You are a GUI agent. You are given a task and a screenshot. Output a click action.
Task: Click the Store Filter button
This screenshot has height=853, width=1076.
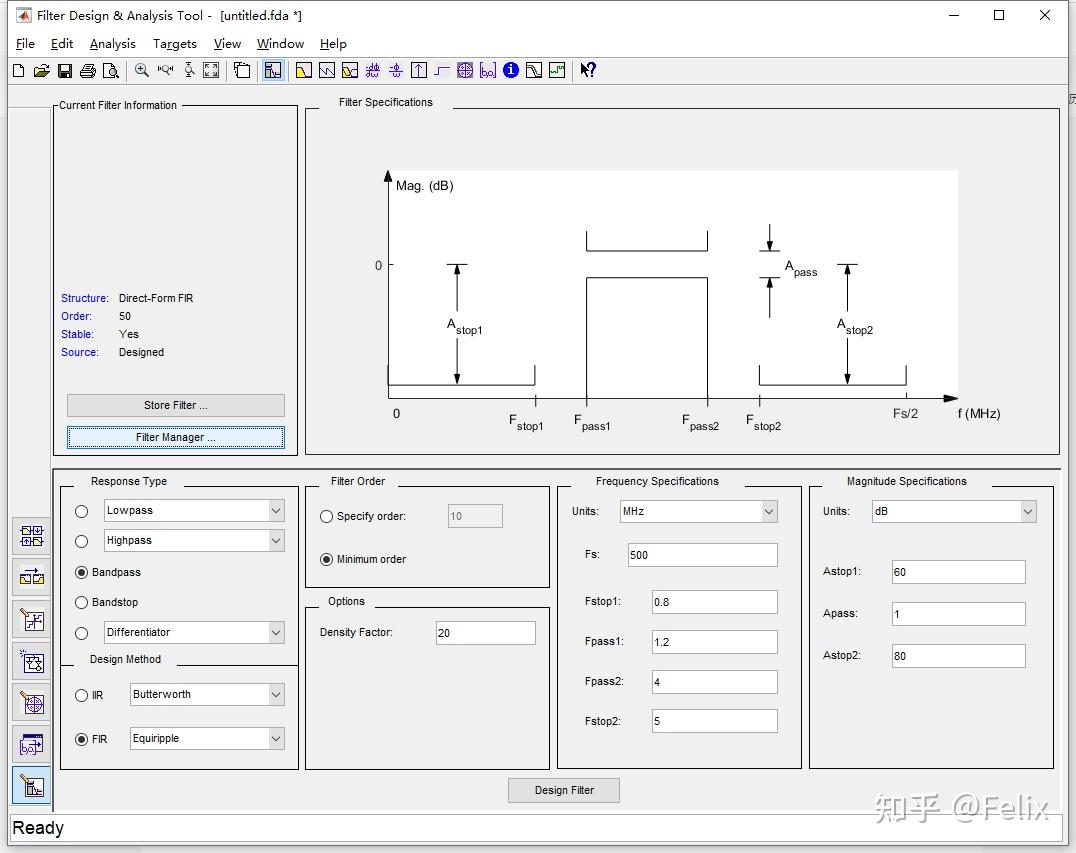click(176, 405)
